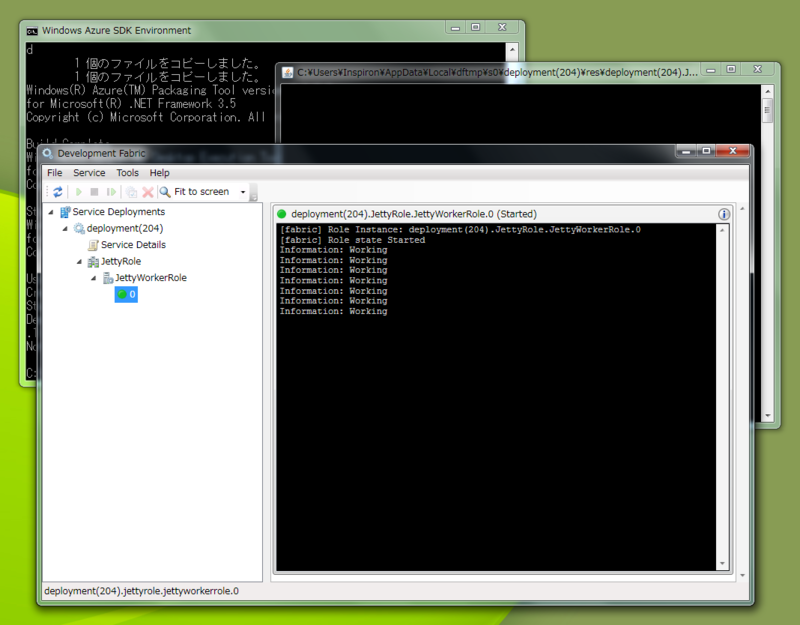Viewport: 800px width, 625px height.
Task: Open the File menu
Action: pyautogui.click(x=55, y=173)
